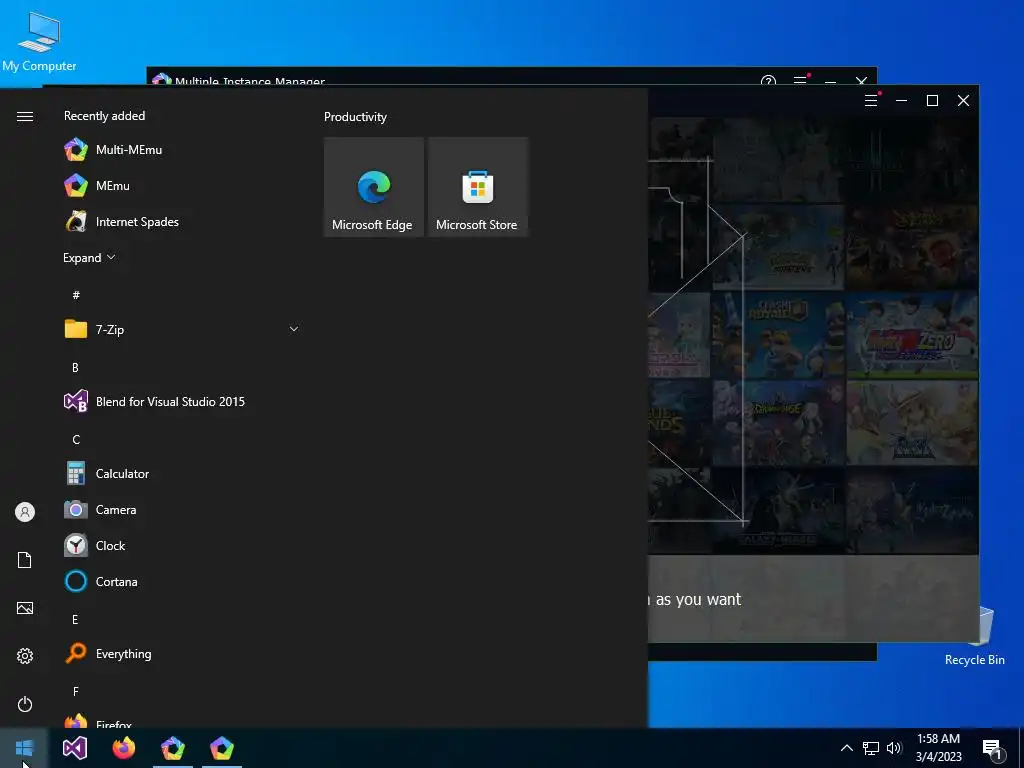1024x768 pixels.
Task: Expand the Start menu hamburger navigation
Action: pyautogui.click(x=25, y=116)
